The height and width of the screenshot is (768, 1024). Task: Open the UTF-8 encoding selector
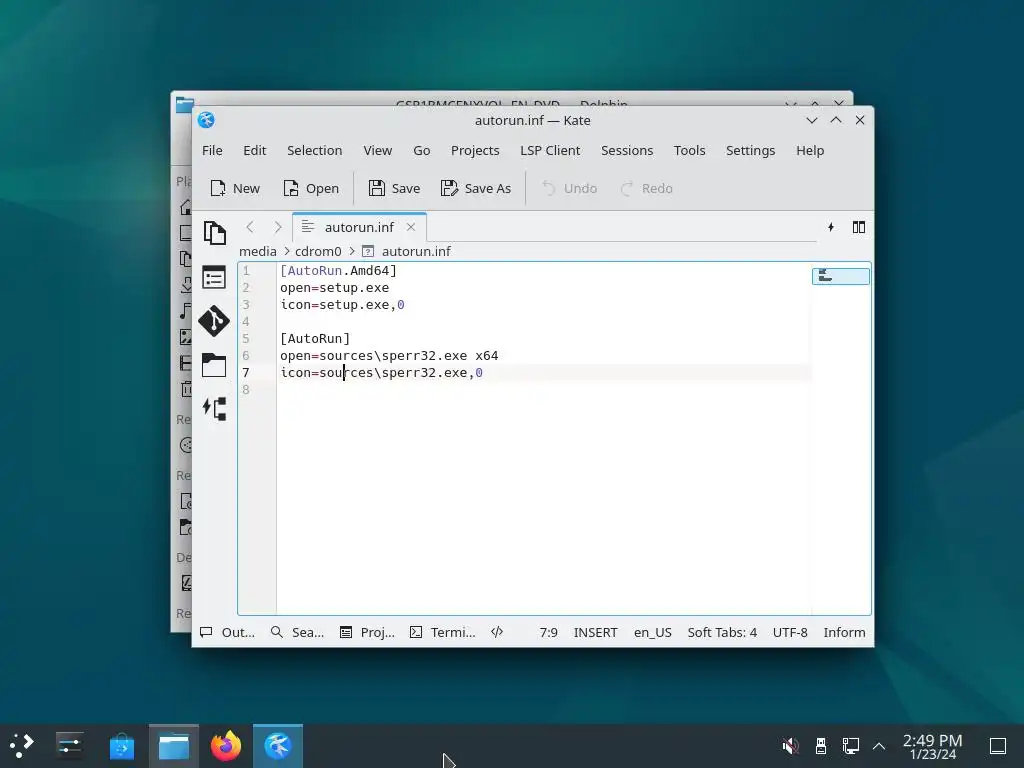[790, 632]
